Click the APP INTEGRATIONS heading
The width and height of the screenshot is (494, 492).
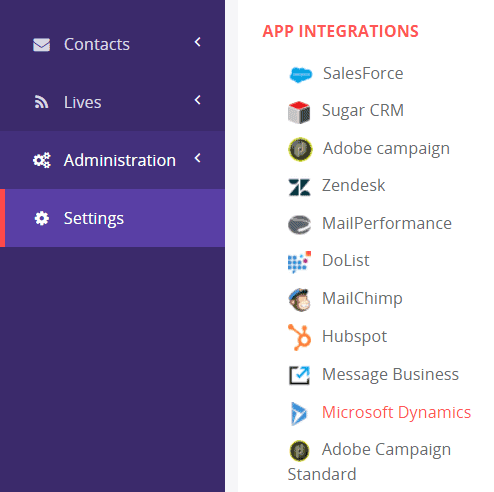tap(340, 31)
